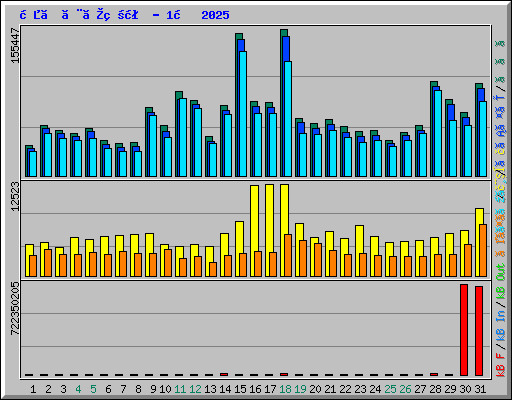Viewport: 512px width, 400px height.
Task: Click the red 'kB F' legend label
Action: 500,365
